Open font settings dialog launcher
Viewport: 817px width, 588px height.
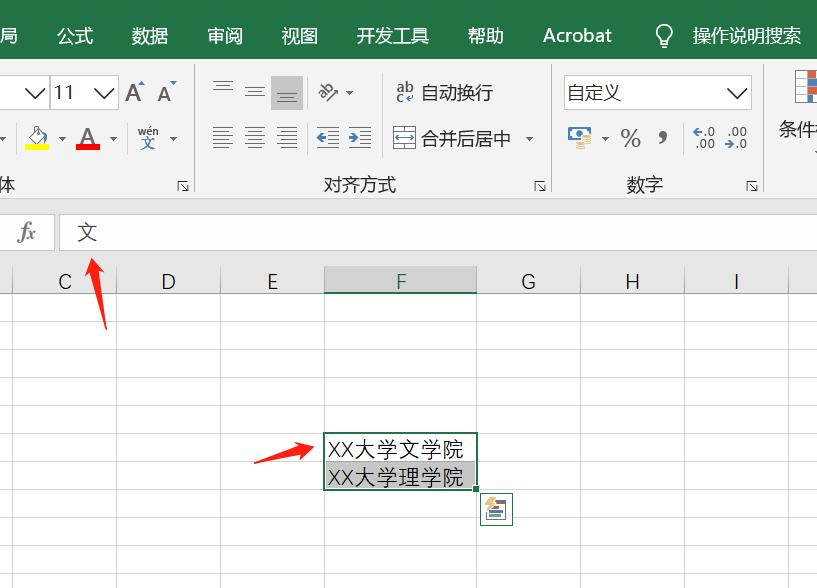(183, 186)
